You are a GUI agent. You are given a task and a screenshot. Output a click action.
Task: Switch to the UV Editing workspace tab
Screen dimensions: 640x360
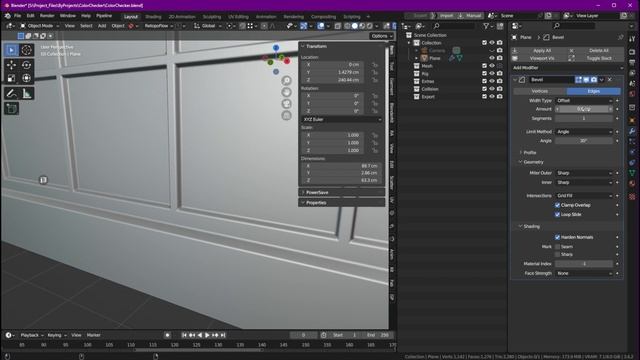click(x=238, y=17)
